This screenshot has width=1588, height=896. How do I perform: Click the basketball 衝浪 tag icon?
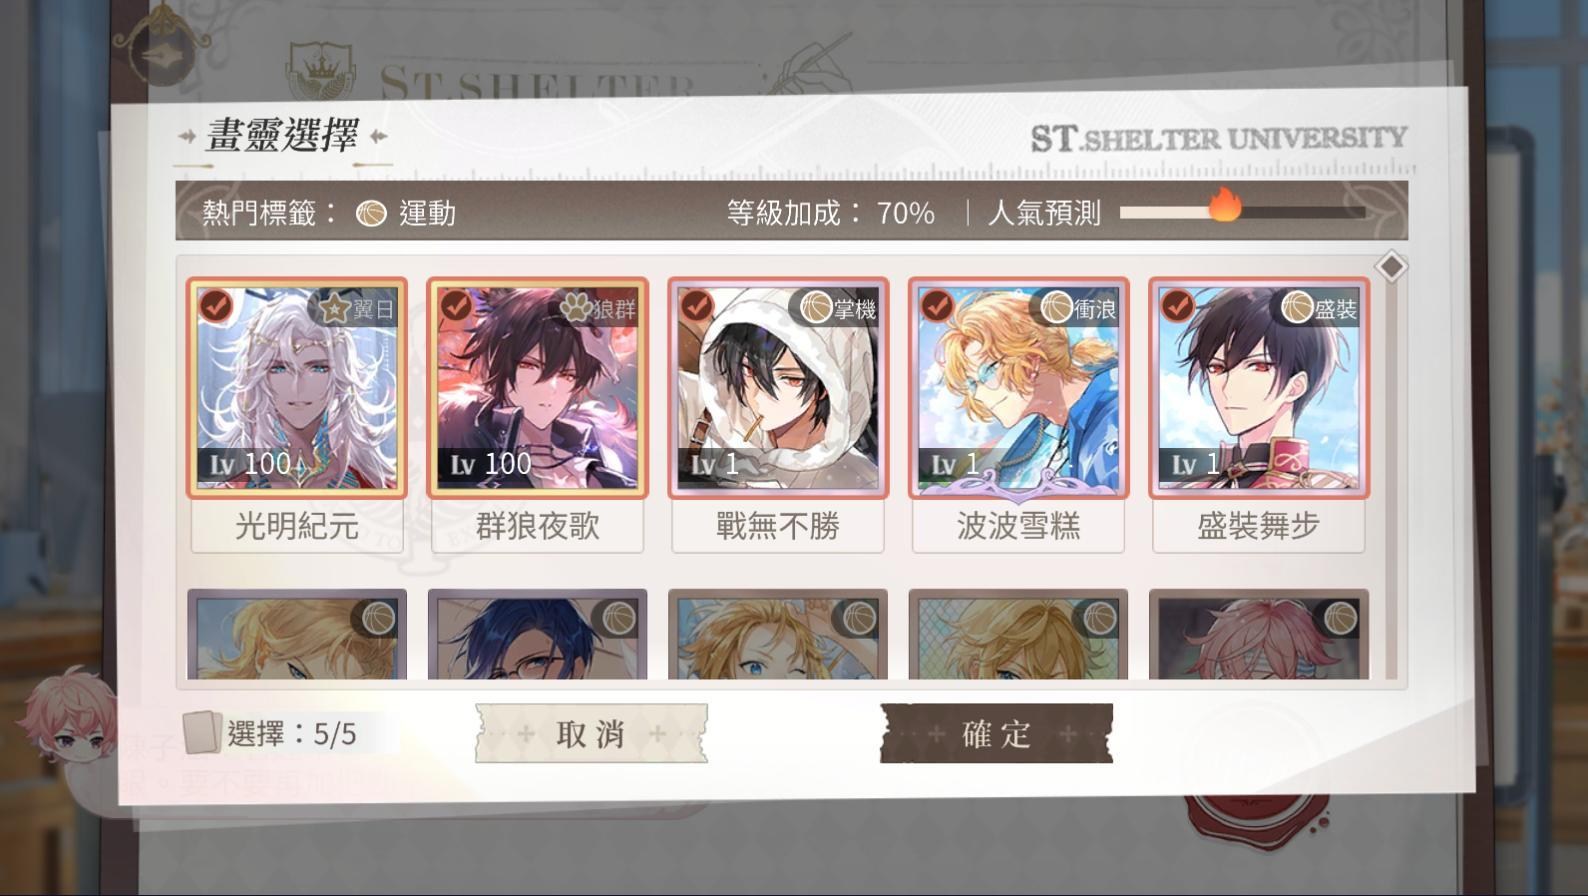coord(1056,308)
